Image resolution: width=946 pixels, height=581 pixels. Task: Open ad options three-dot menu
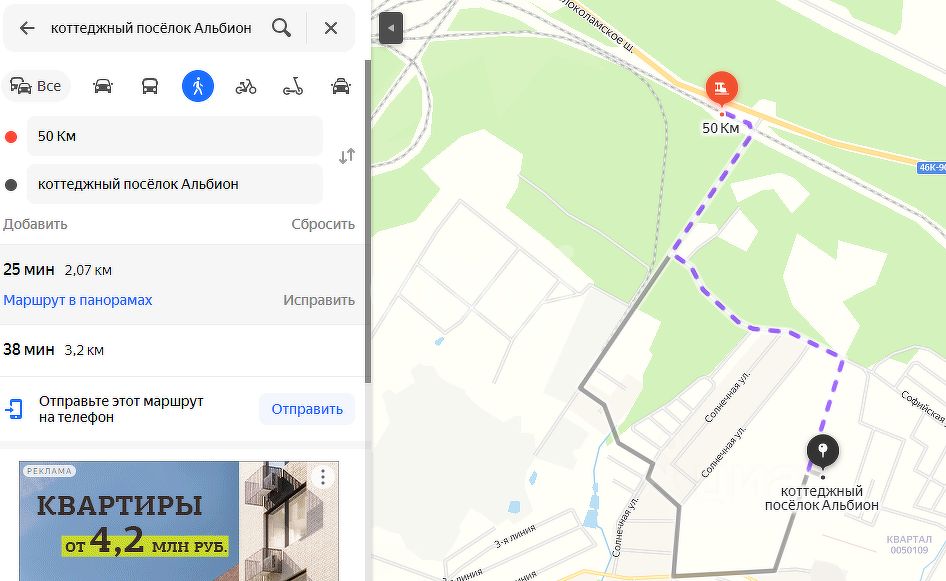tap(323, 477)
